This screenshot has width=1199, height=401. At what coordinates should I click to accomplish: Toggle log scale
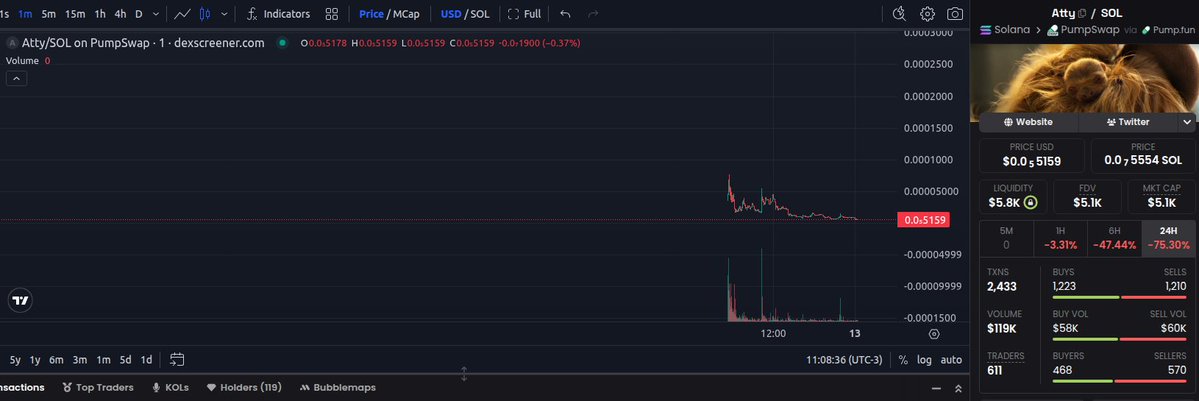[924, 360]
